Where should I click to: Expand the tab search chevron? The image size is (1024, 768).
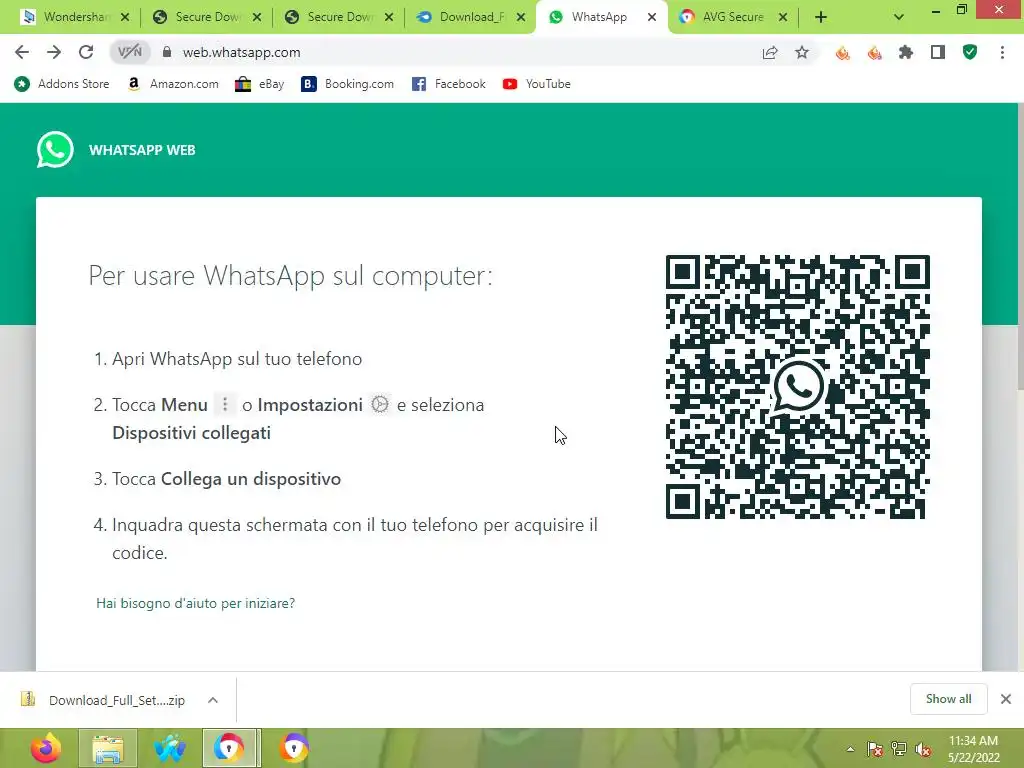click(x=899, y=18)
